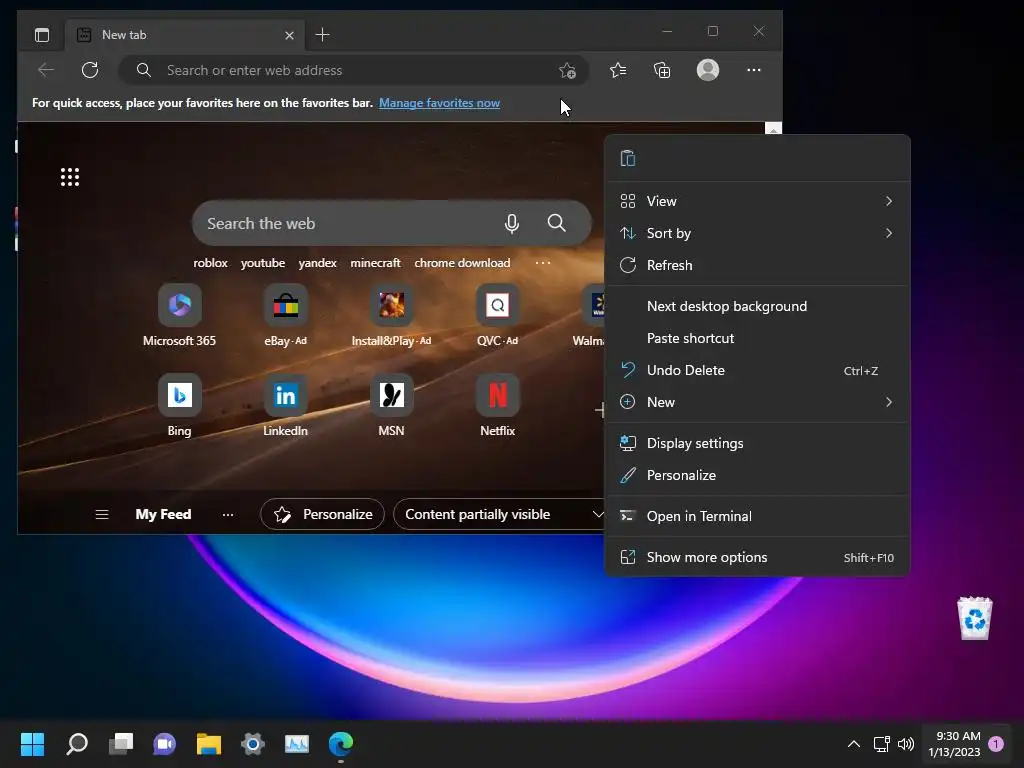Open the app launcher grid icon

(x=70, y=177)
